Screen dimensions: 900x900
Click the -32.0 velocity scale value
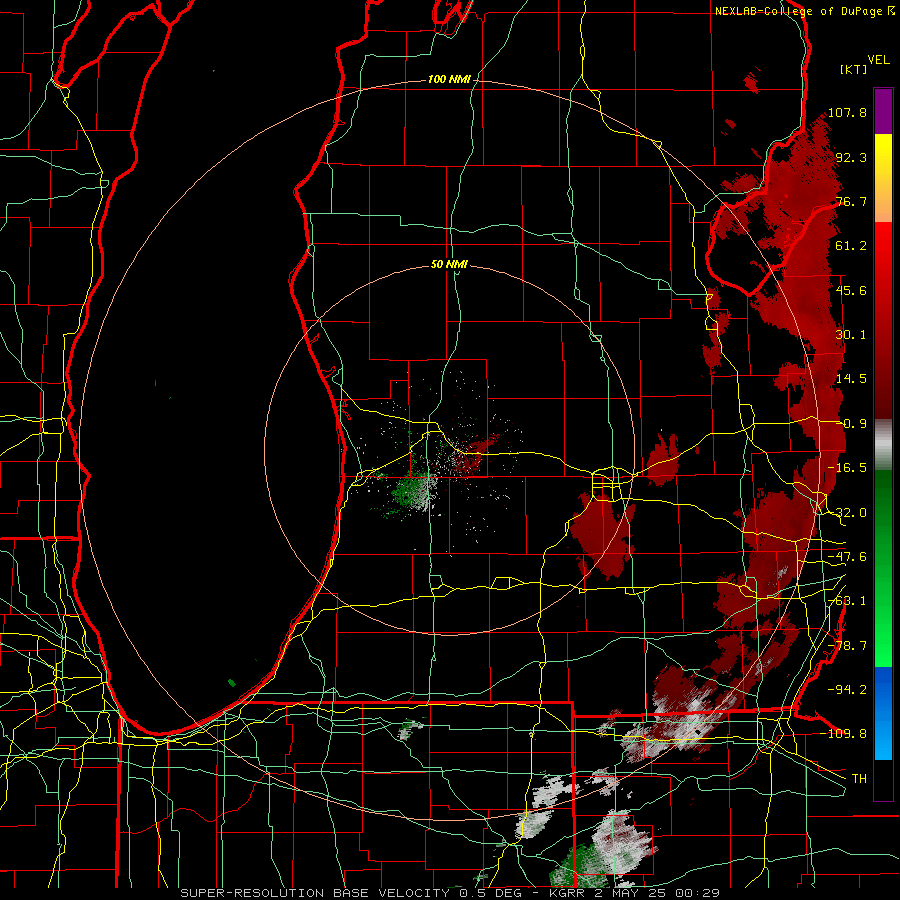pyautogui.click(x=847, y=513)
